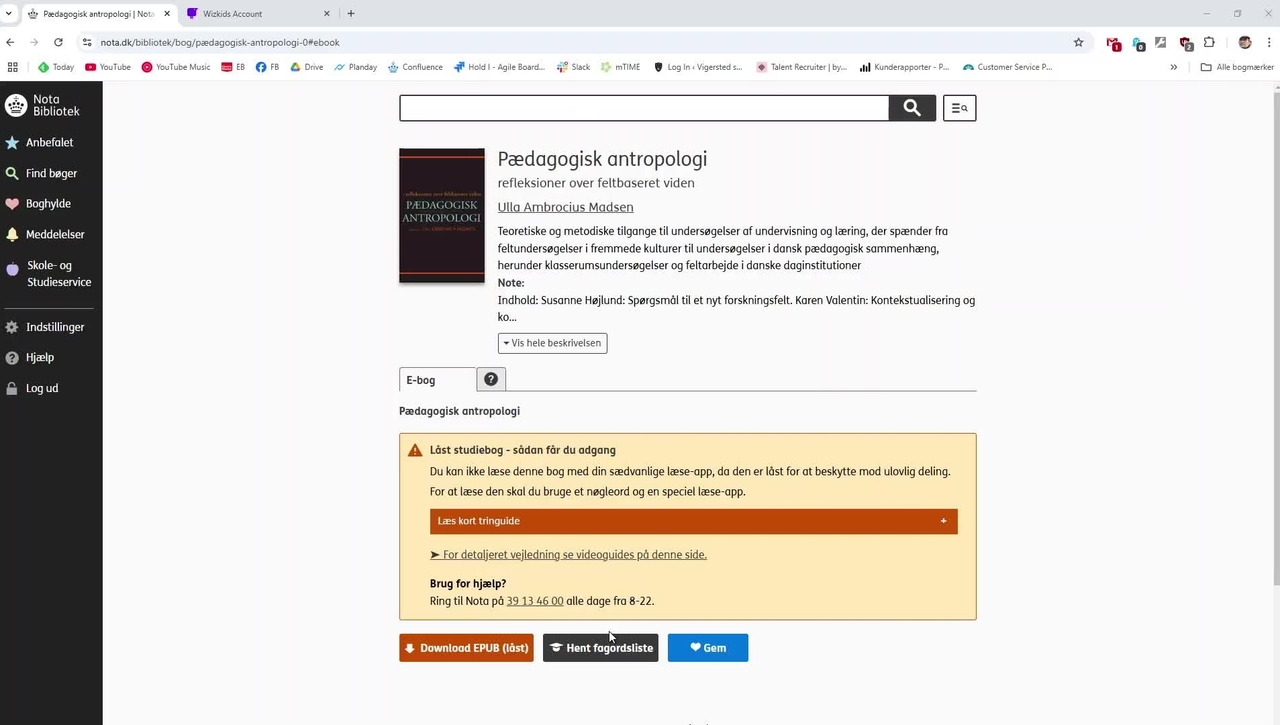Click the Nota Bibliotek logo icon
1280x725 pixels.
click(16, 105)
